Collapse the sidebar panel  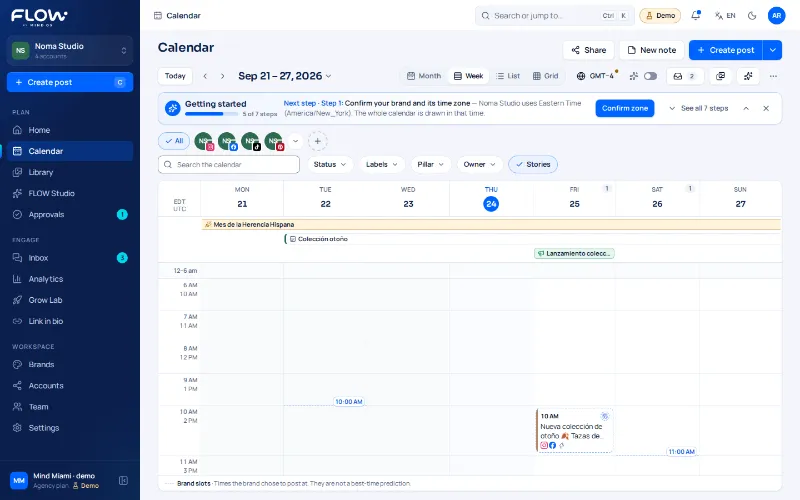pos(123,481)
